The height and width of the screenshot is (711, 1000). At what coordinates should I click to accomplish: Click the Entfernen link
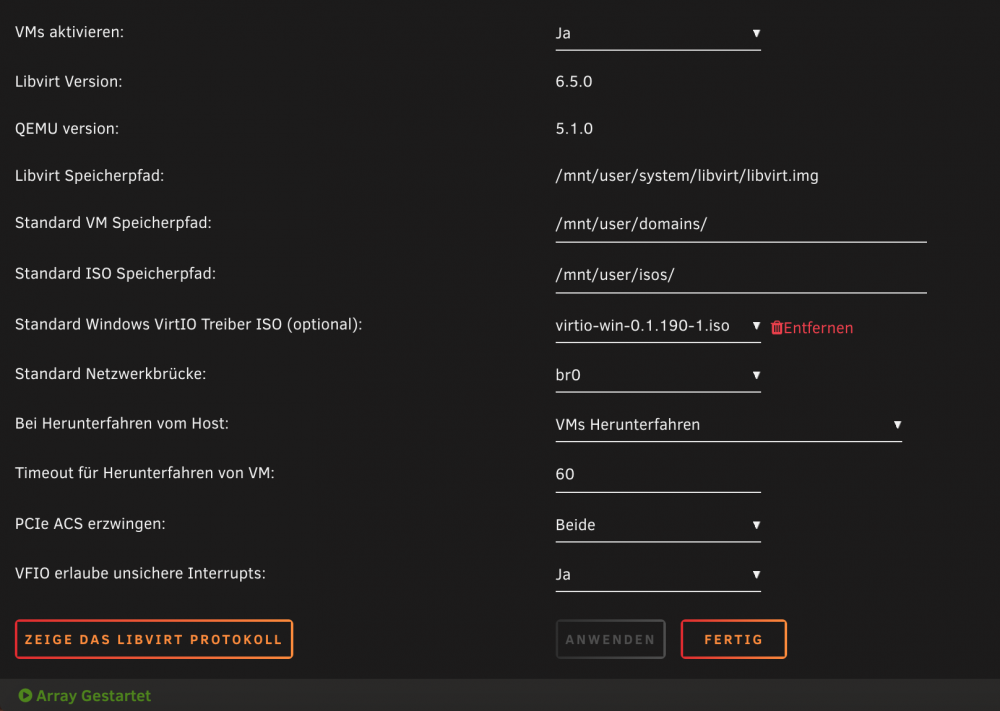click(x=818, y=328)
